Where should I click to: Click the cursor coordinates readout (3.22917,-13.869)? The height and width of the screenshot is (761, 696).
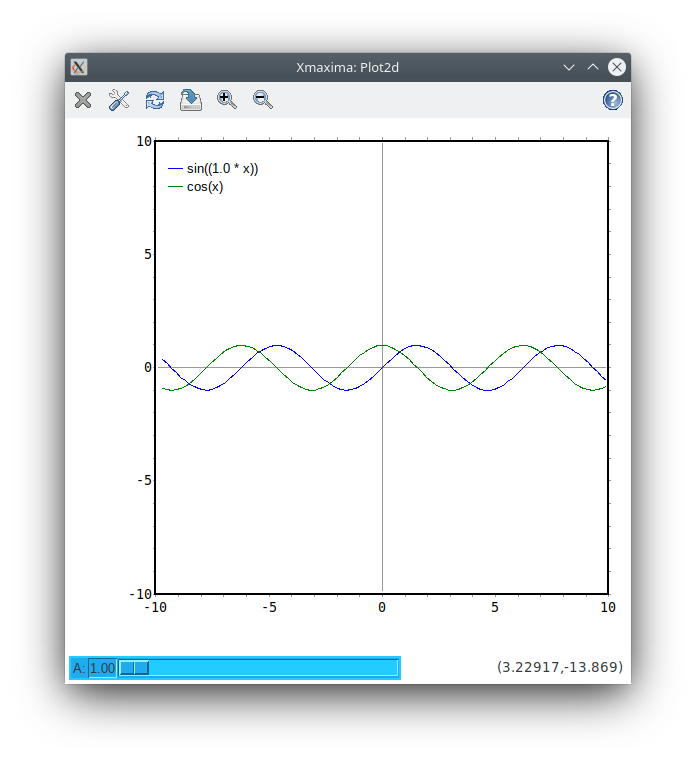coord(560,667)
